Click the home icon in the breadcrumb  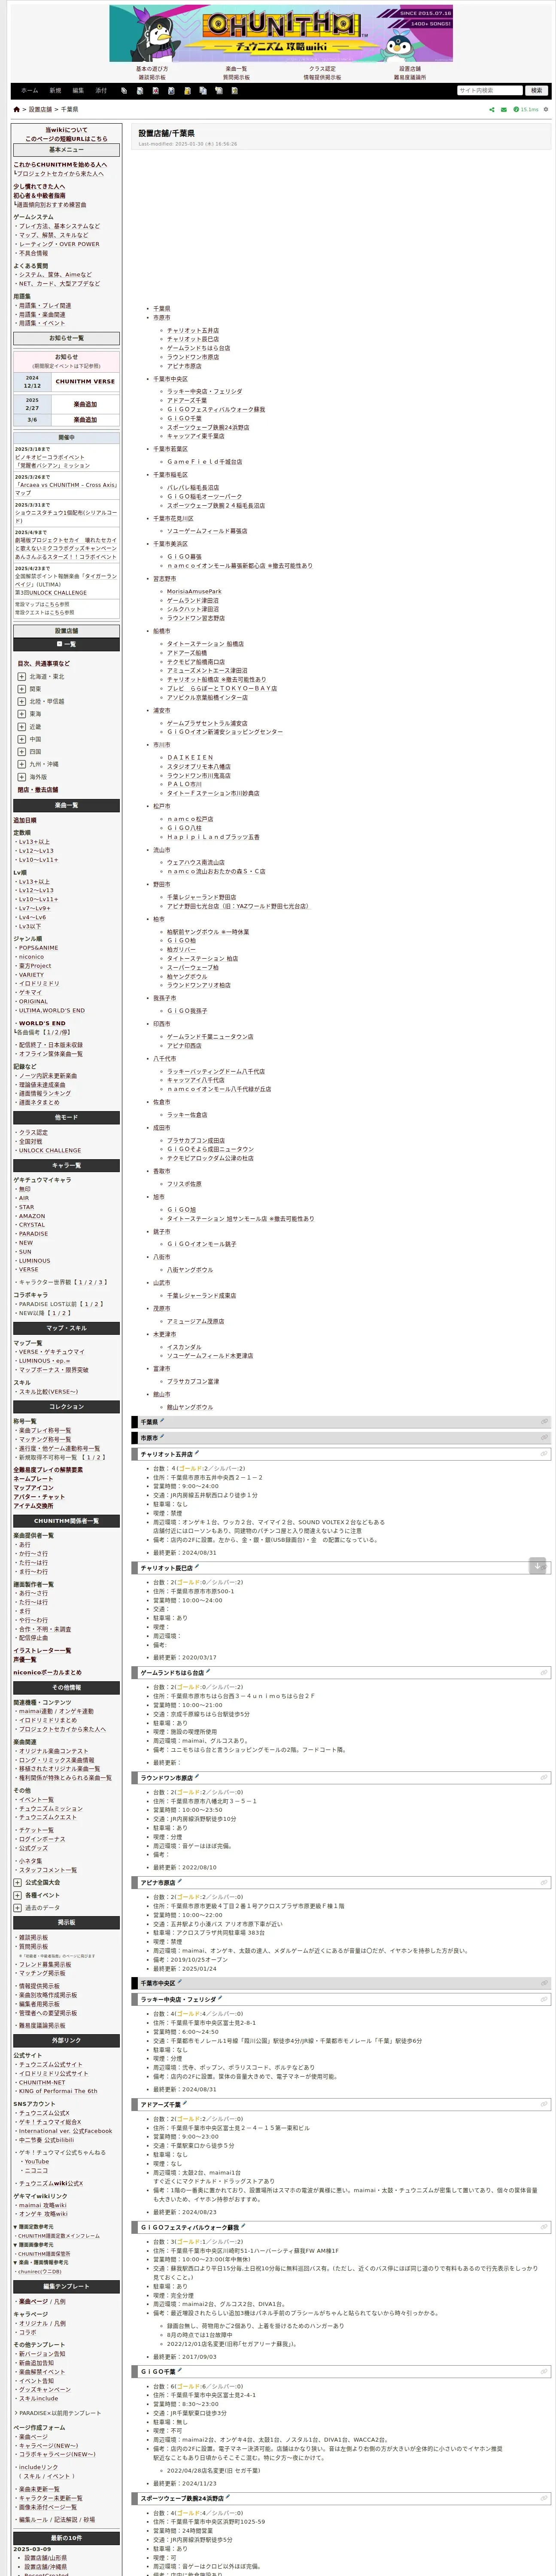tap(16, 109)
